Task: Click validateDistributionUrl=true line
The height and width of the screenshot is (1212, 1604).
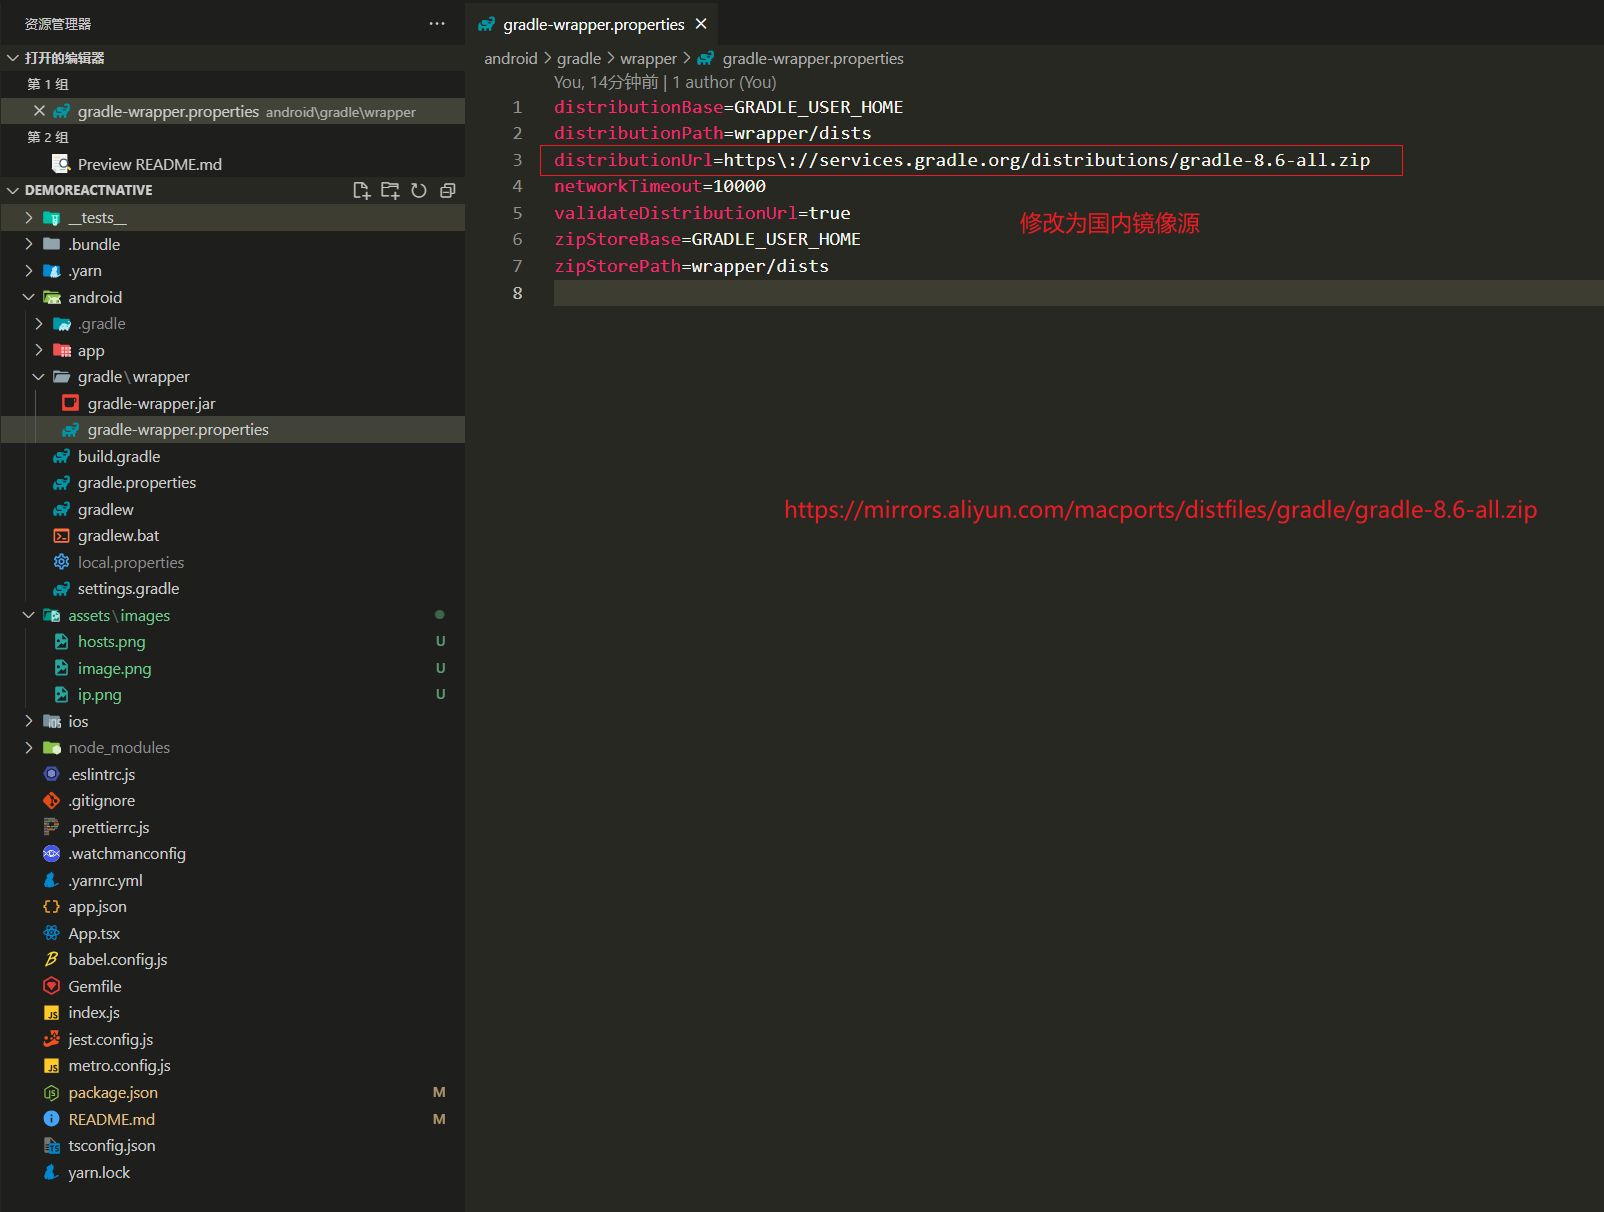Action: 702,213
